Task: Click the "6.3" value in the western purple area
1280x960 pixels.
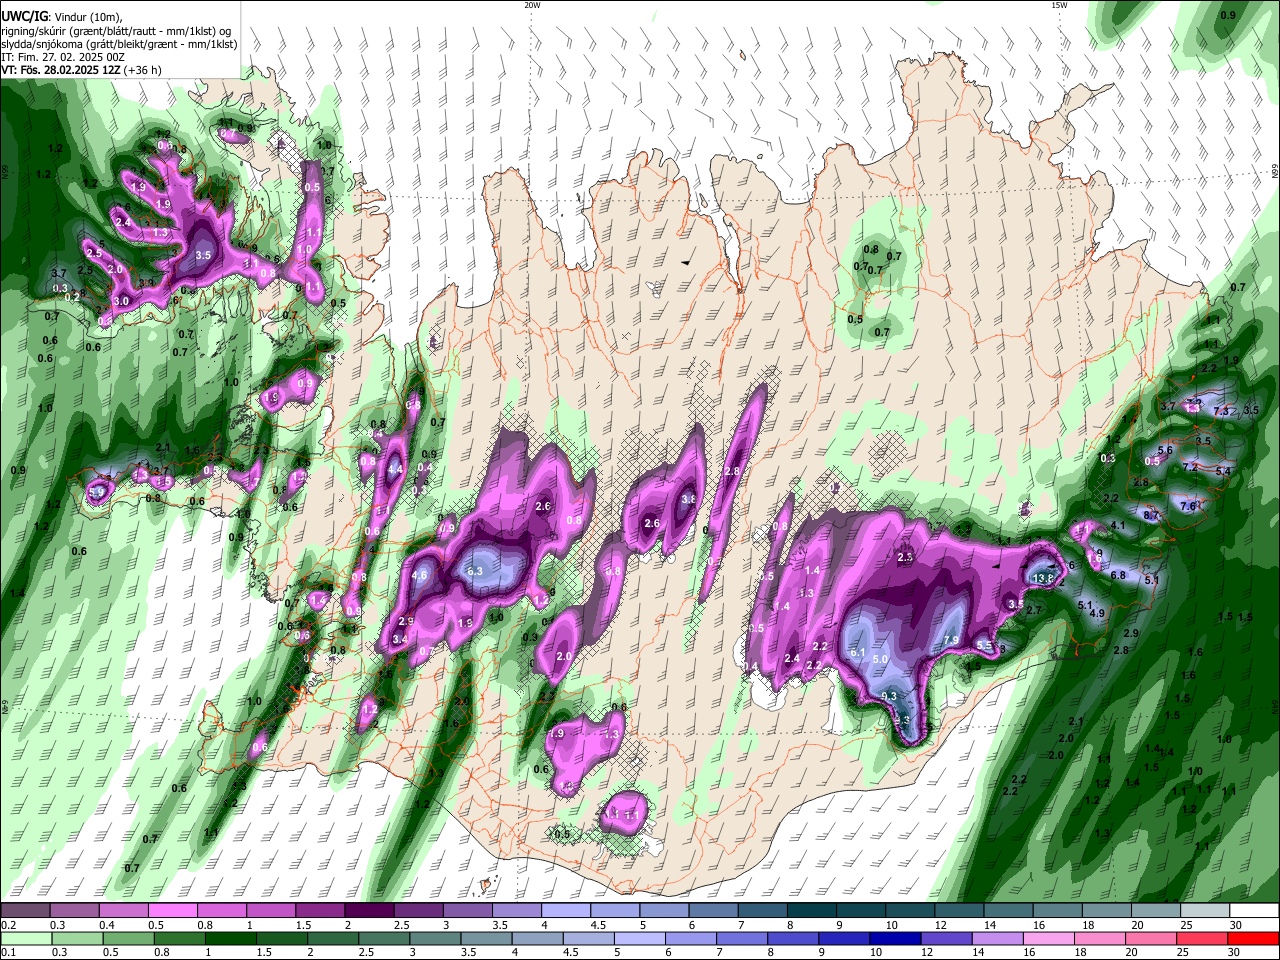Action: pos(475,571)
